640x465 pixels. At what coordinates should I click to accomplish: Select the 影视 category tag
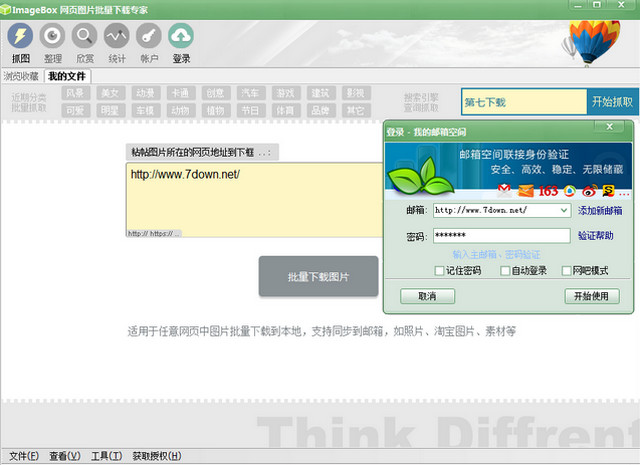[x=356, y=93]
